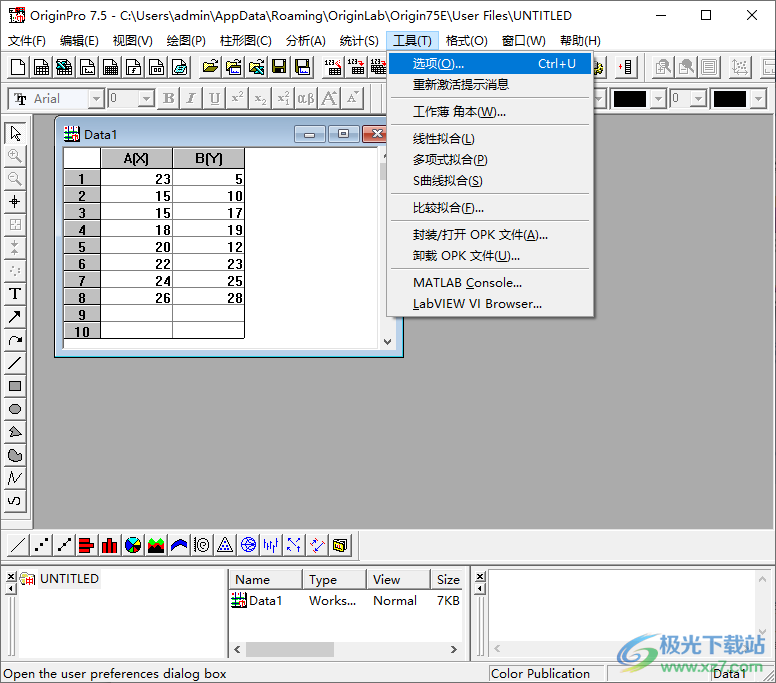Plot data as Line graph

(18, 545)
